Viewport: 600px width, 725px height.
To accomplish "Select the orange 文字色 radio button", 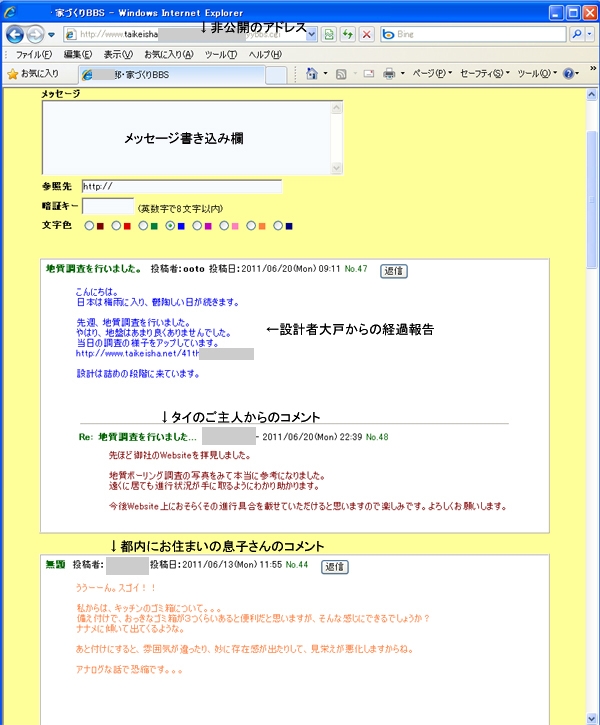I will (x=251, y=226).
